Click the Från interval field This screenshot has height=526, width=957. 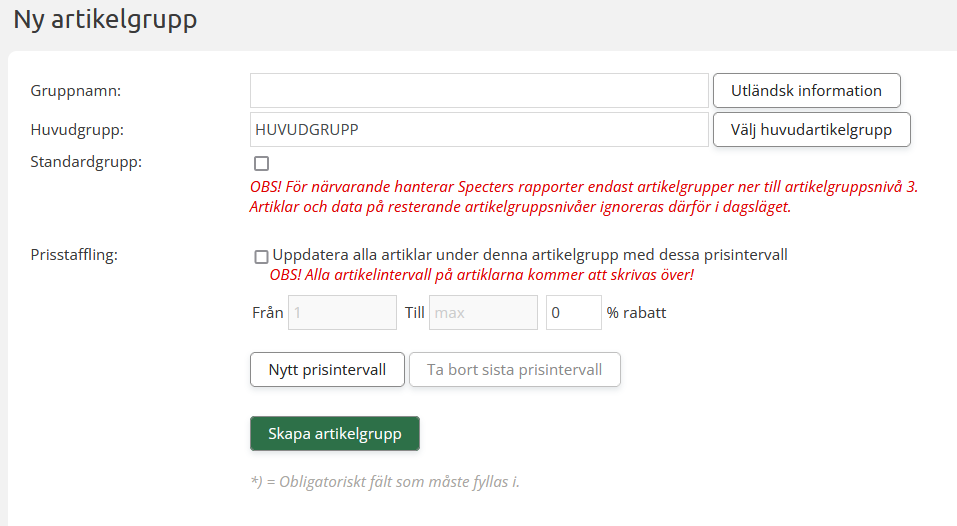point(342,313)
